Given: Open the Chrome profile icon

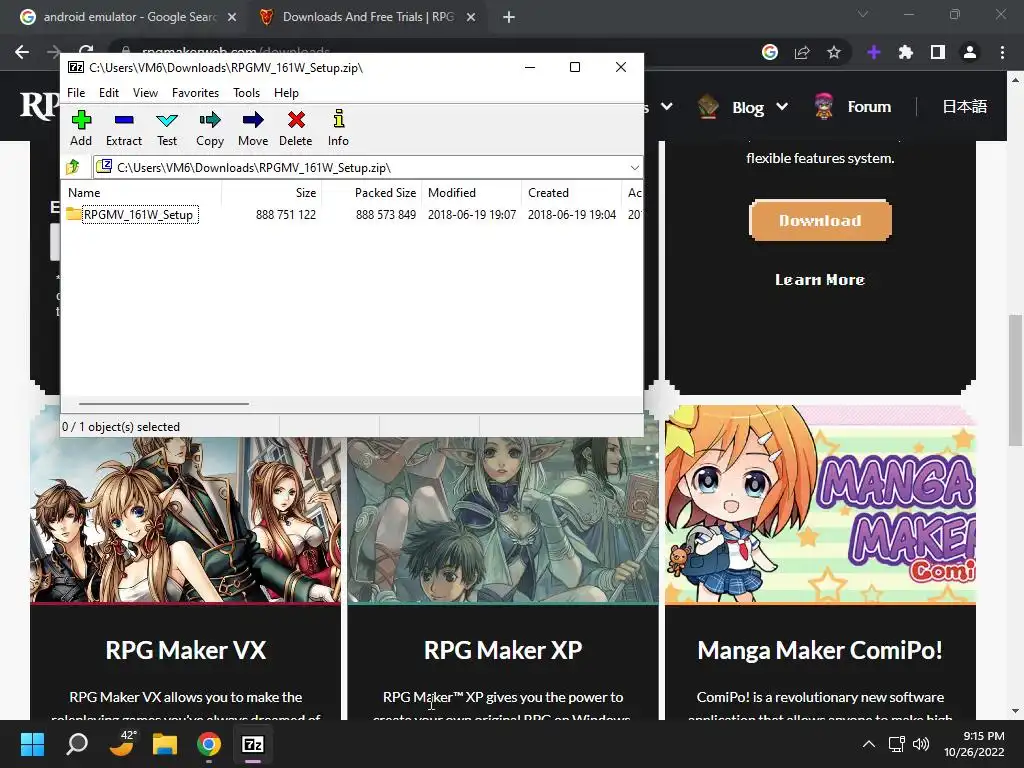Looking at the screenshot, I should coord(970,52).
